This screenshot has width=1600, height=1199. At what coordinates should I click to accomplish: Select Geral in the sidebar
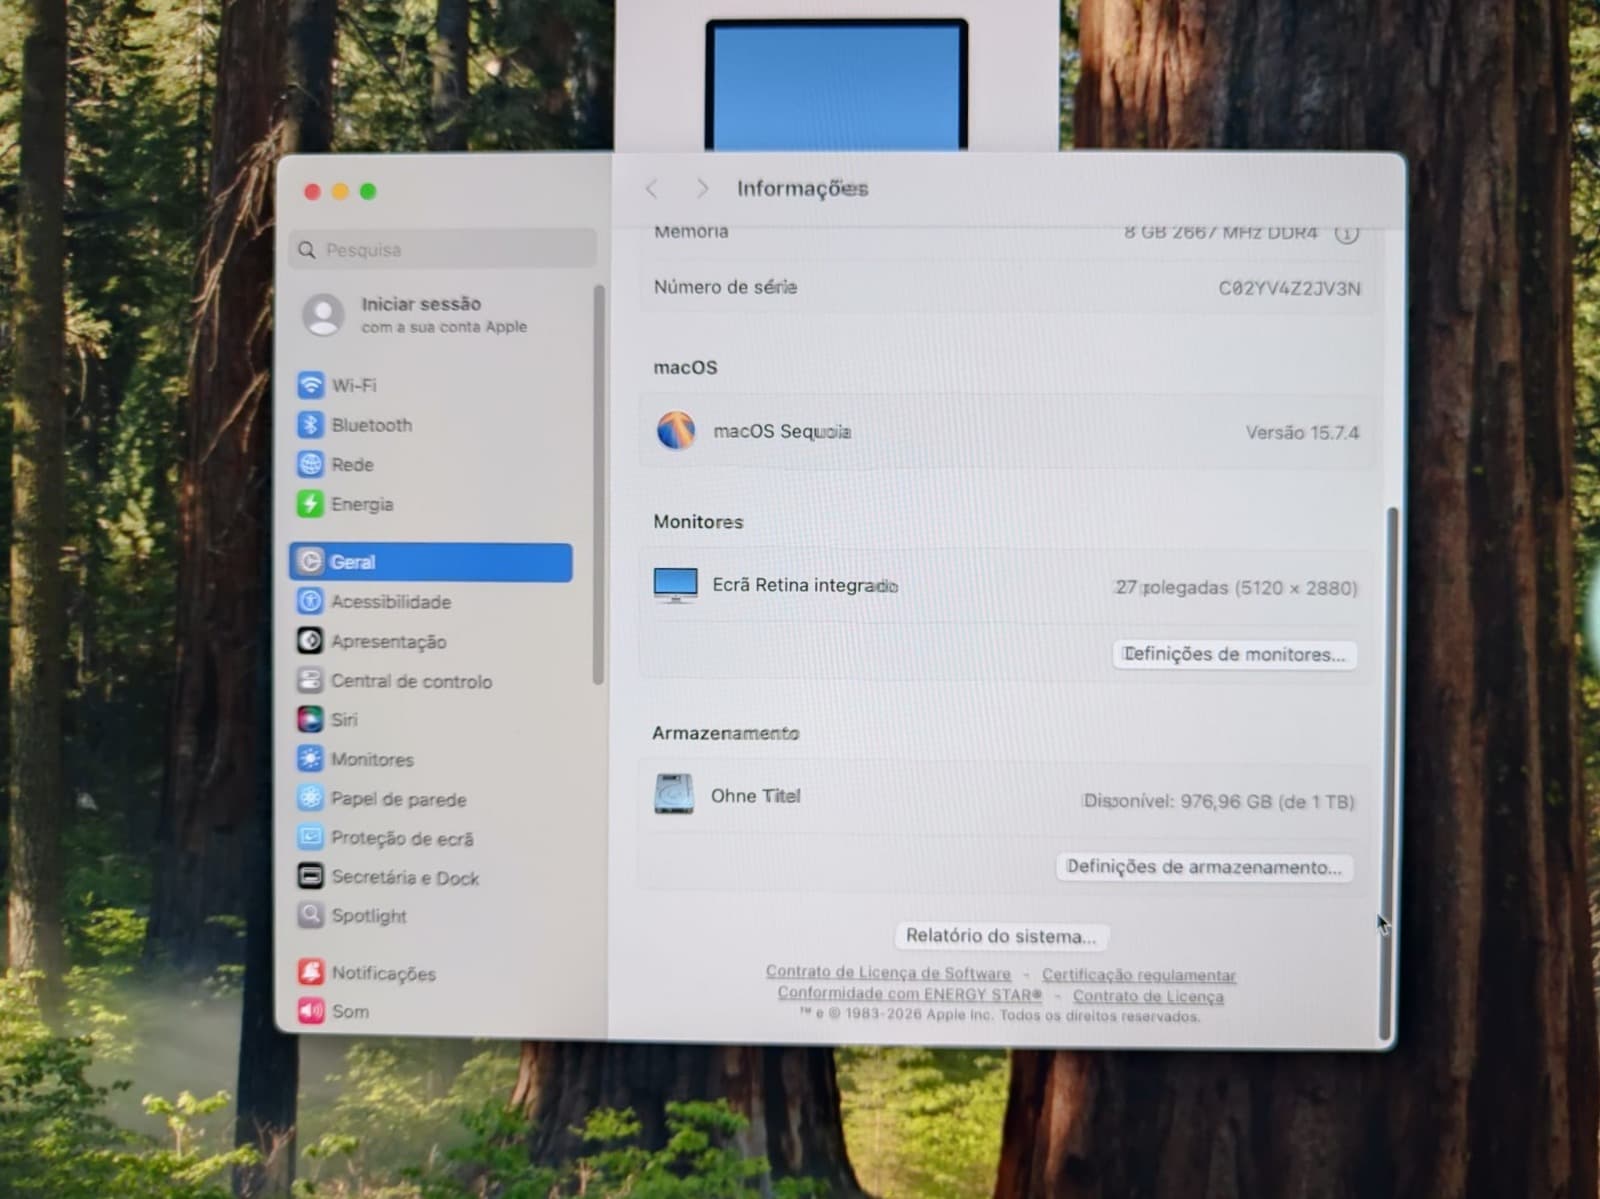click(x=431, y=562)
